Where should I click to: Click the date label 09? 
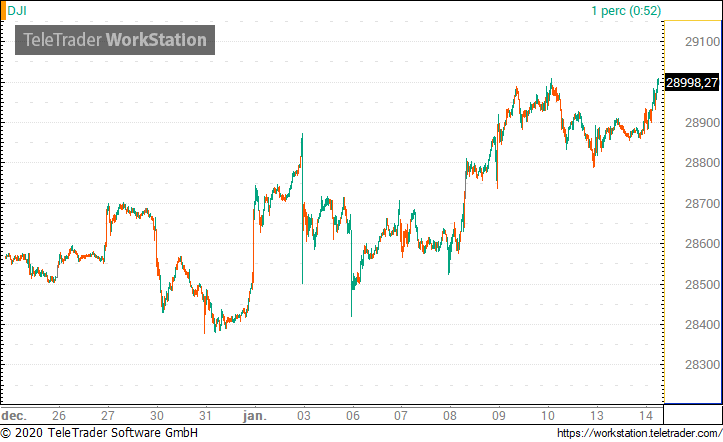click(499, 416)
